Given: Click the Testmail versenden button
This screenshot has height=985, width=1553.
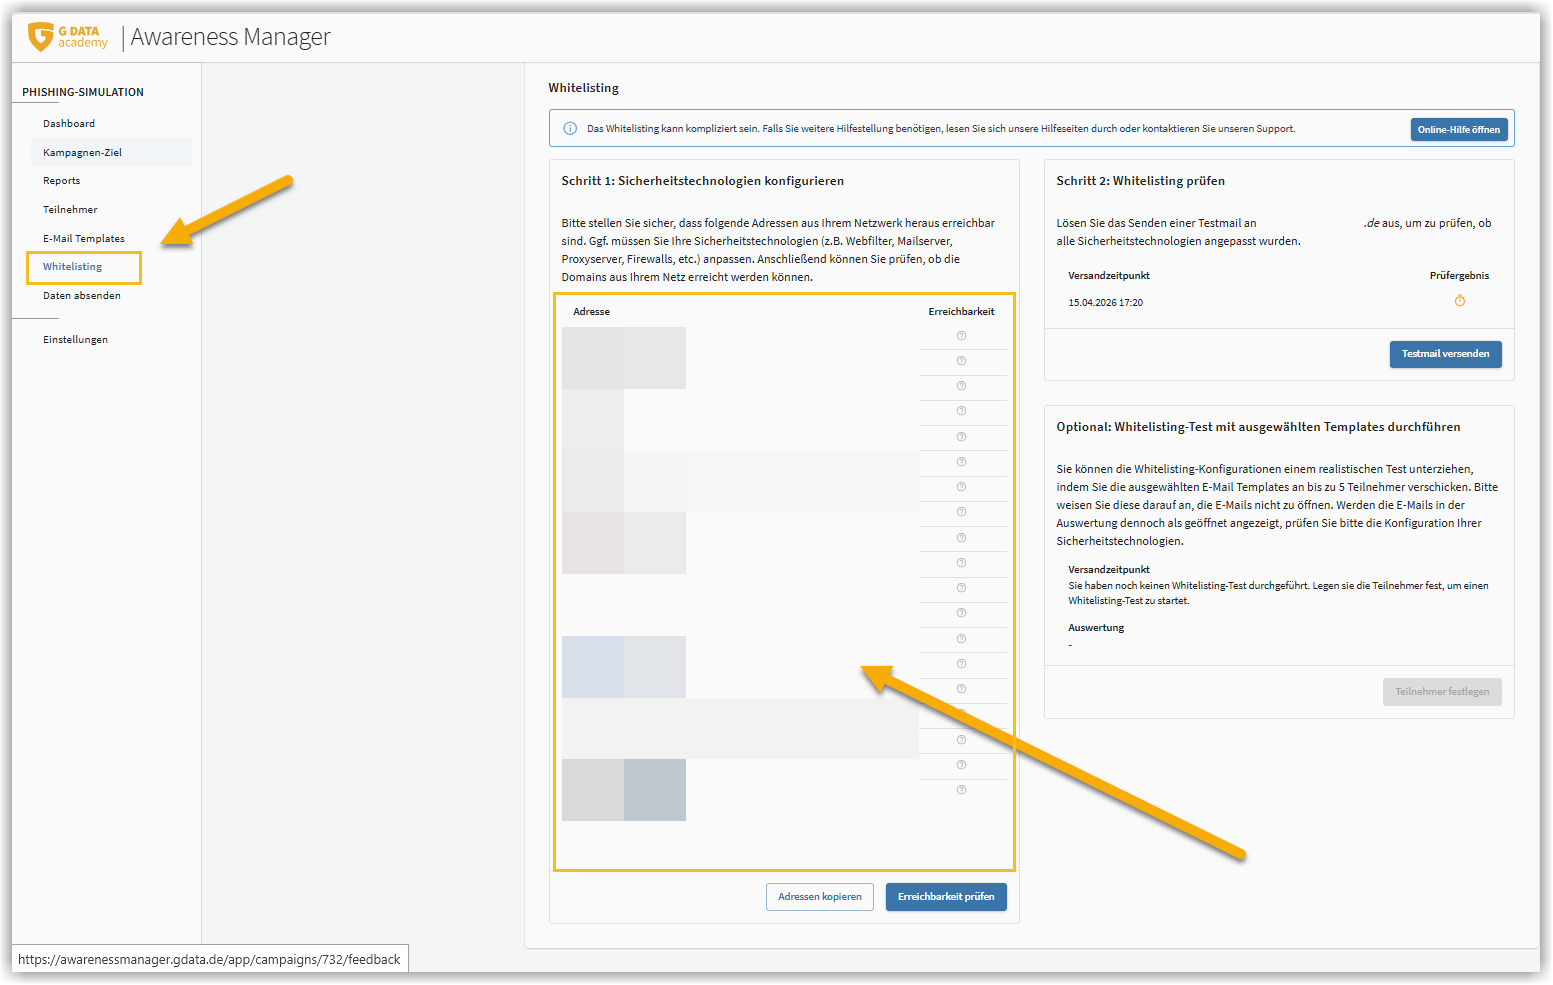Looking at the screenshot, I should coord(1445,354).
